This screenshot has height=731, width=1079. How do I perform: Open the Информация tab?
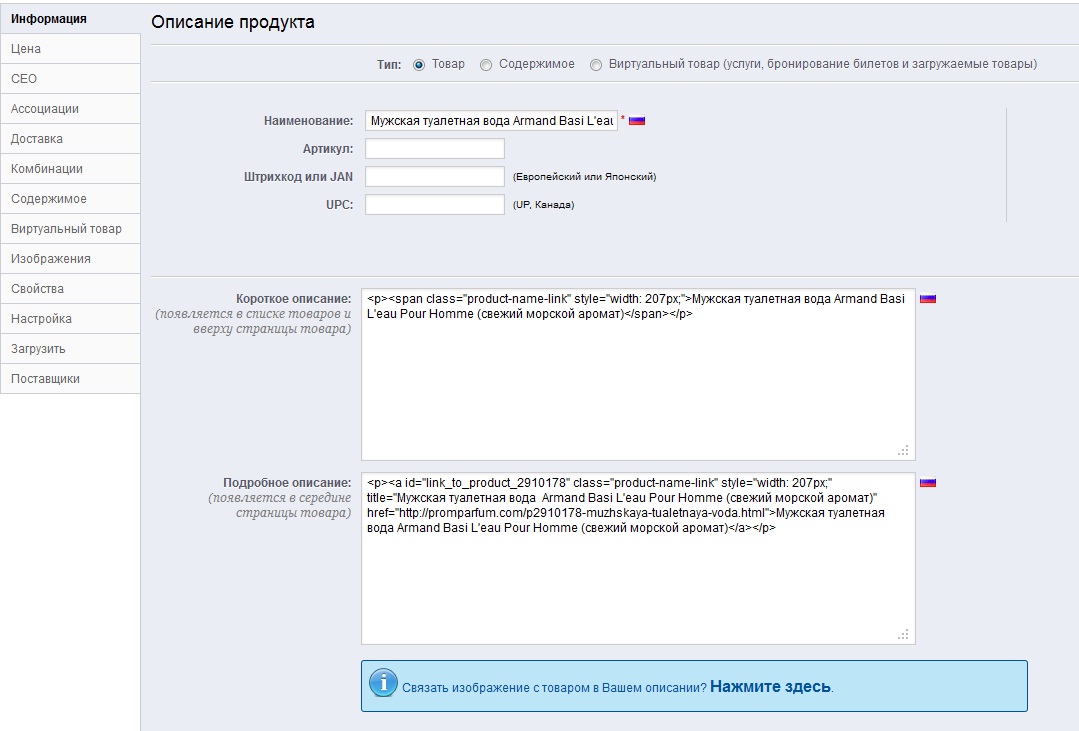[70, 19]
